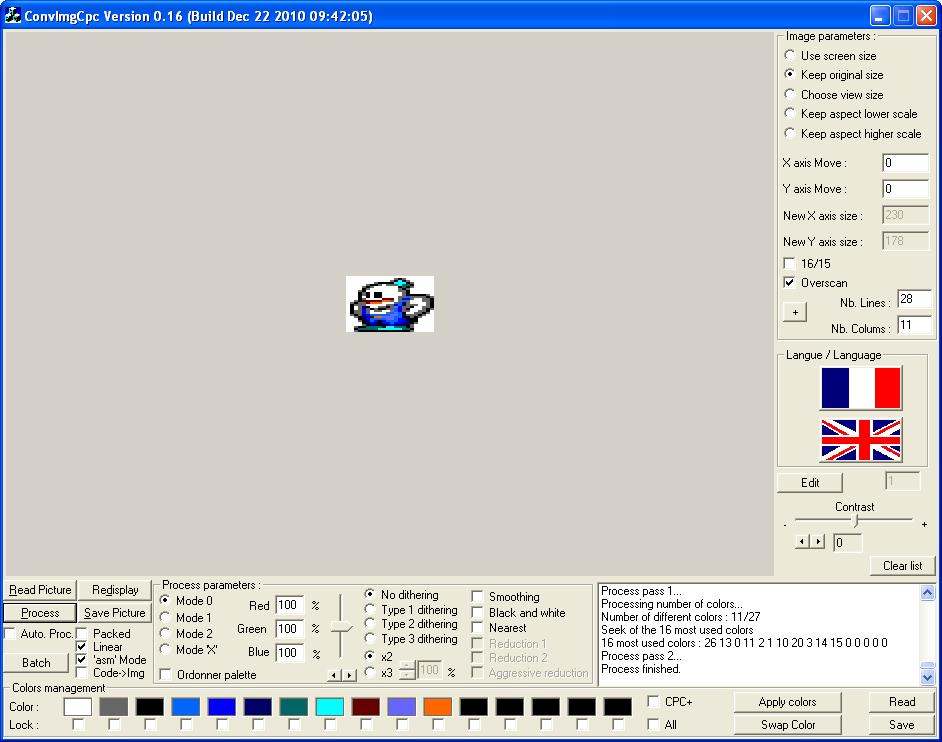Click the Nb. Lines field
Viewport: 942px width, 742px height.
[914, 299]
